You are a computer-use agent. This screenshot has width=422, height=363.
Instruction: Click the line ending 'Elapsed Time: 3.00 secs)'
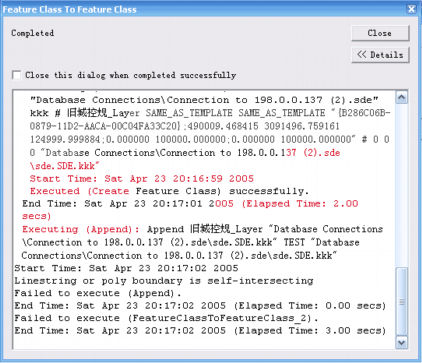point(200,331)
